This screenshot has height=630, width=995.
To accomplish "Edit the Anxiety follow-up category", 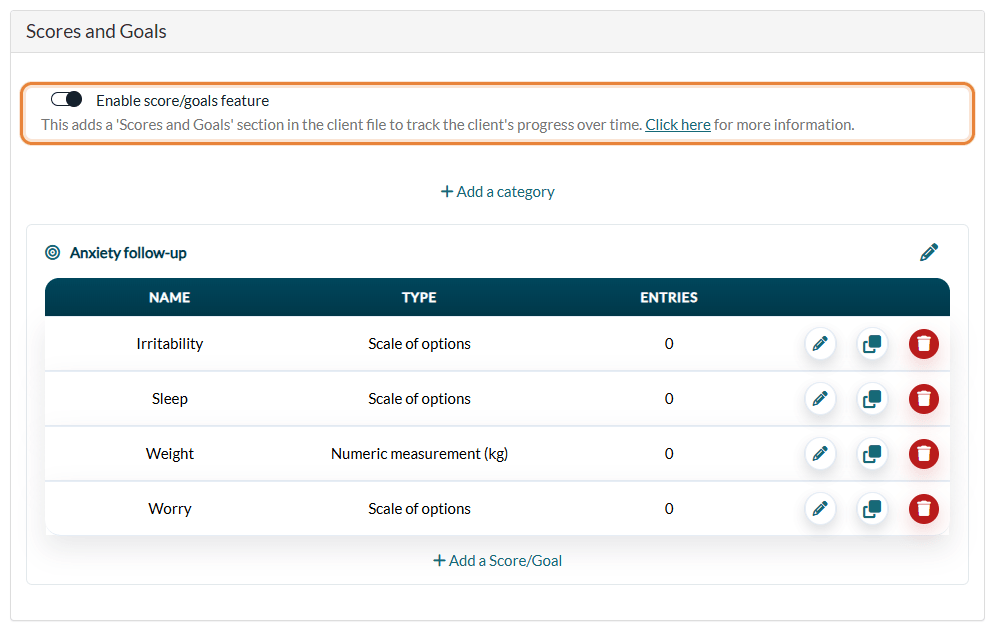I will [928, 253].
